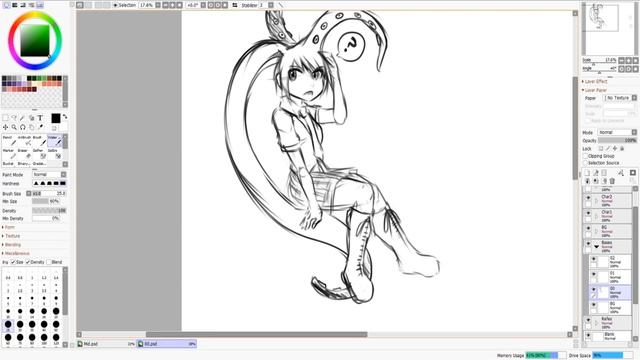640x360 pixels.
Task: Adjust the Brush Size slider
Action: tap(49, 193)
